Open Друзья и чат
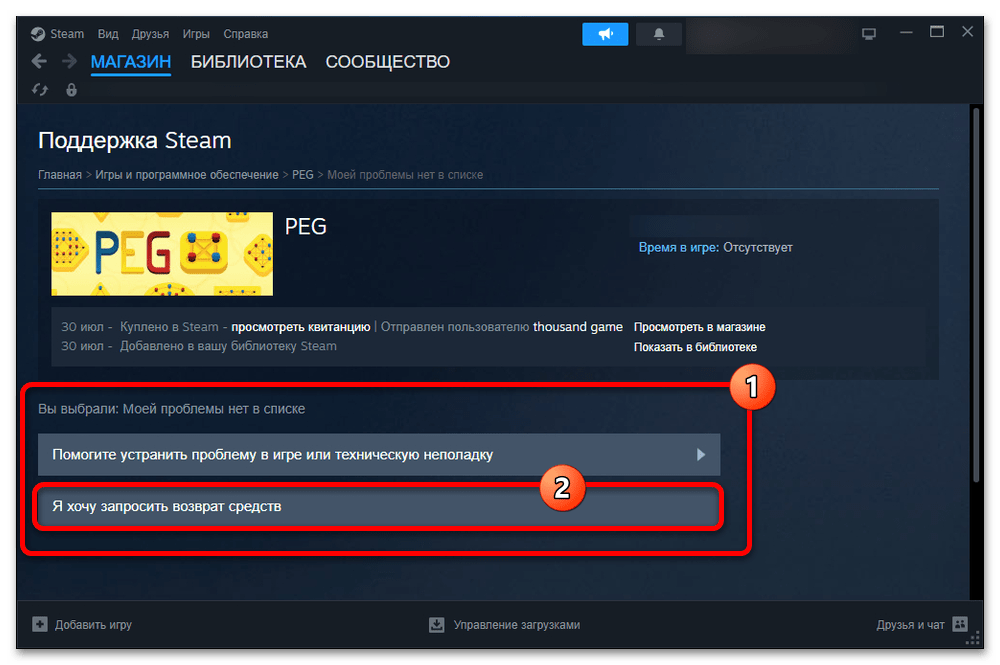The image size is (1000, 665). point(910,625)
